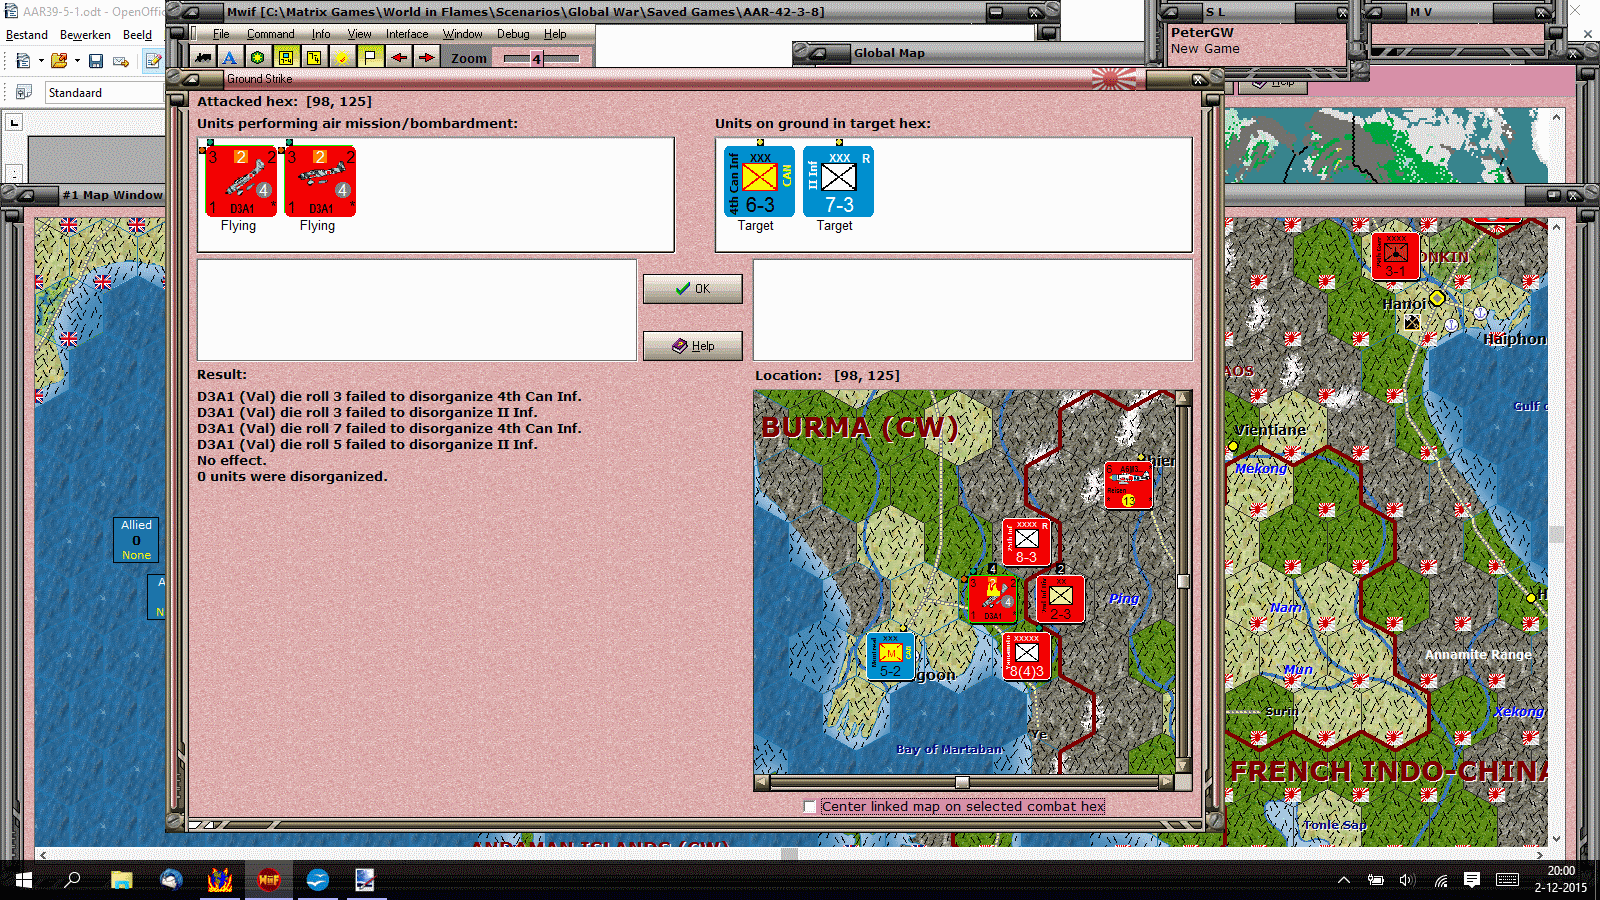Click the green hexagon toolbar icon
This screenshot has width=1600, height=900.
(x=258, y=57)
